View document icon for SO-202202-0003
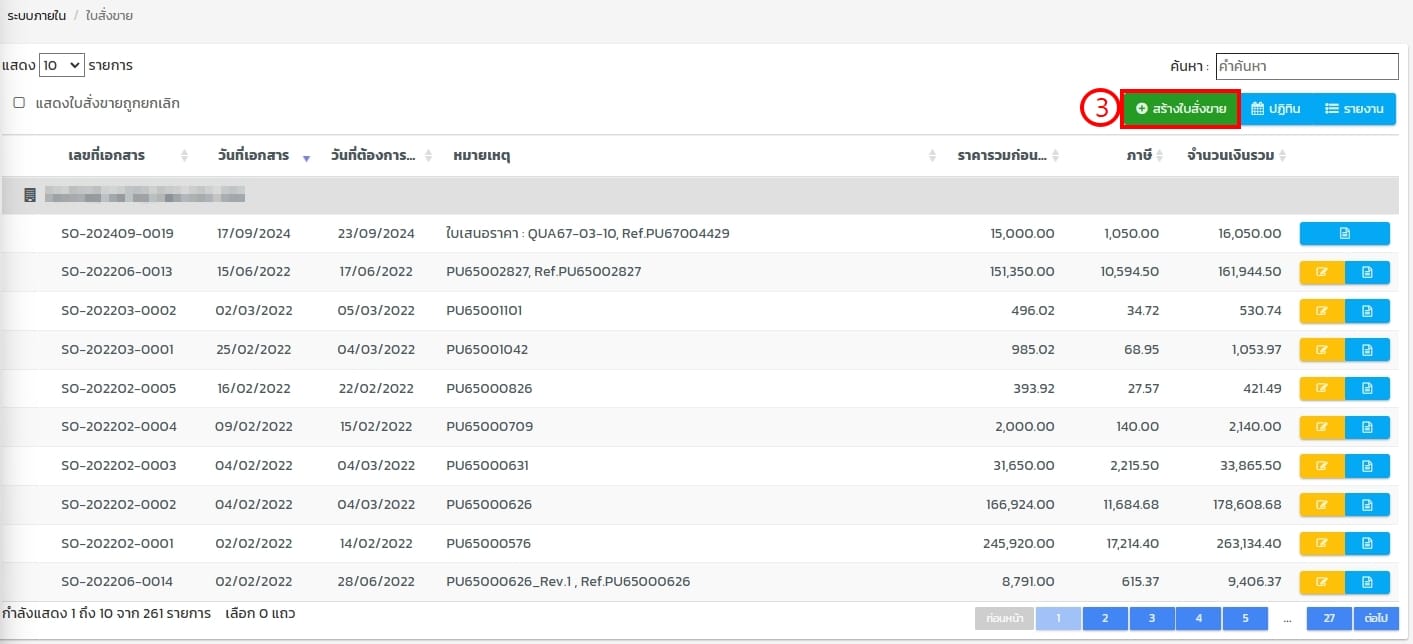 (1367, 466)
